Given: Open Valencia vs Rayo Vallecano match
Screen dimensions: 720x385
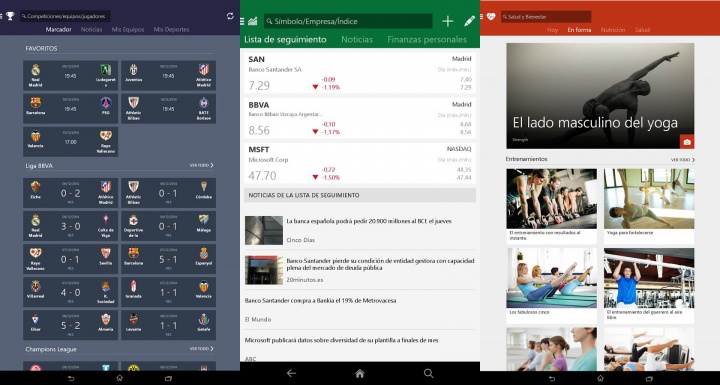Looking at the screenshot, I should click(x=70, y=142).
